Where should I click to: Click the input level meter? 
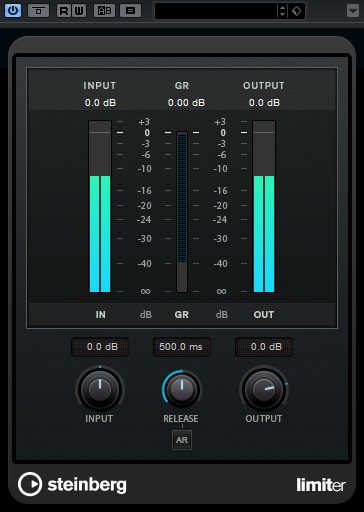[x=100, y=207]
